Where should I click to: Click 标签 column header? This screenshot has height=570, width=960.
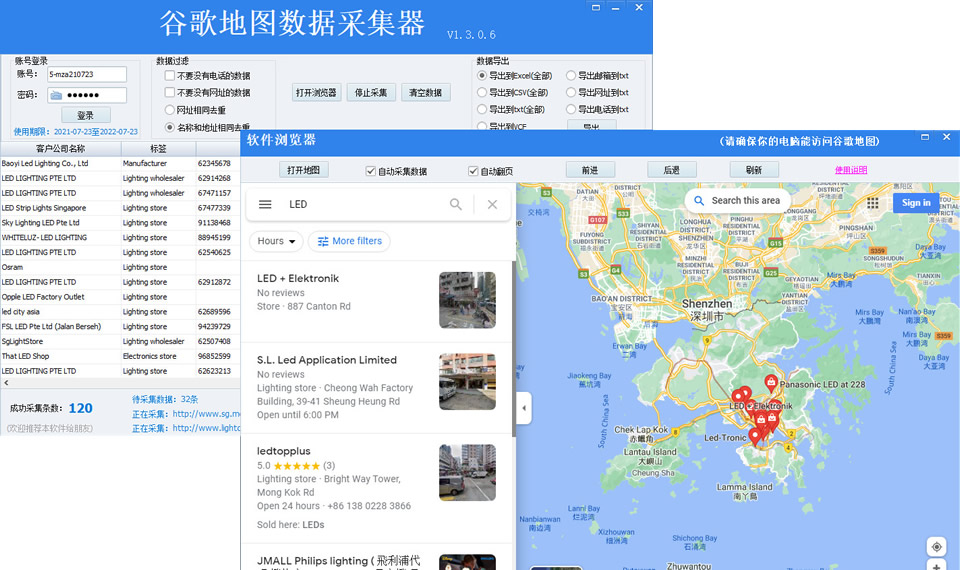coord(158,149)
